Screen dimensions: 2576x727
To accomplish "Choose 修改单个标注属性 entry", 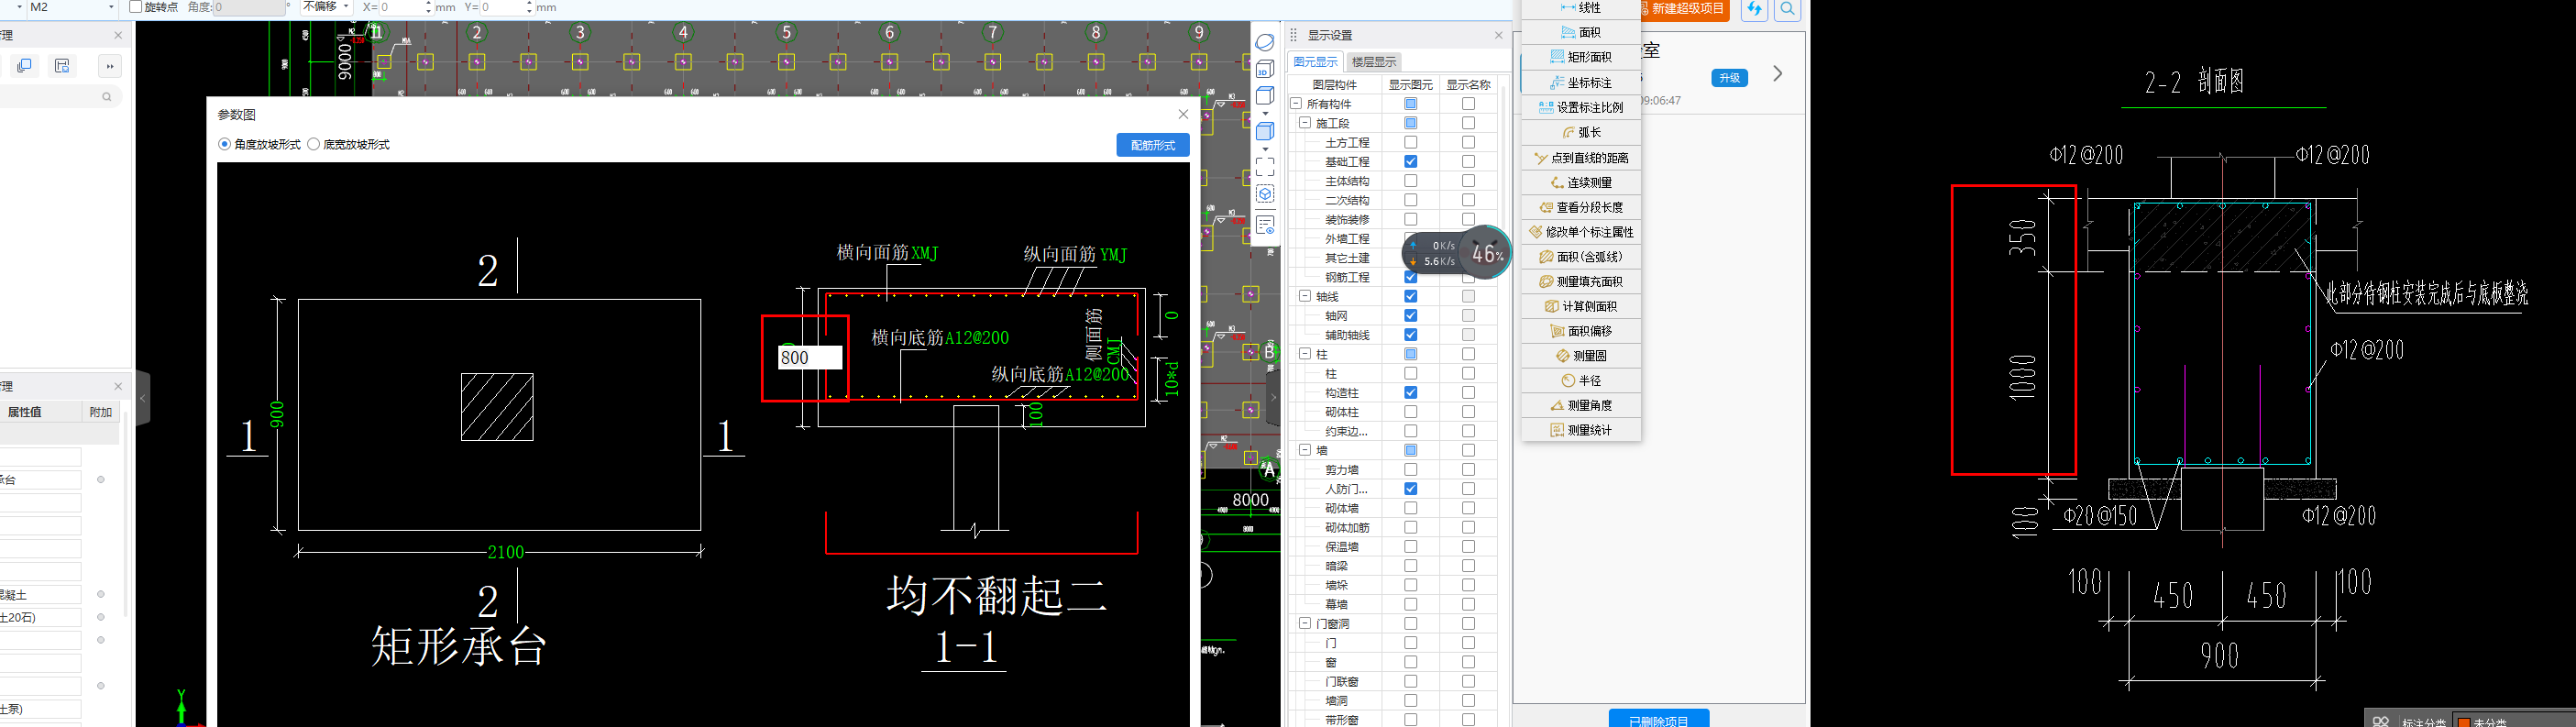I will pyautogui.click(x=1580, y=231).
